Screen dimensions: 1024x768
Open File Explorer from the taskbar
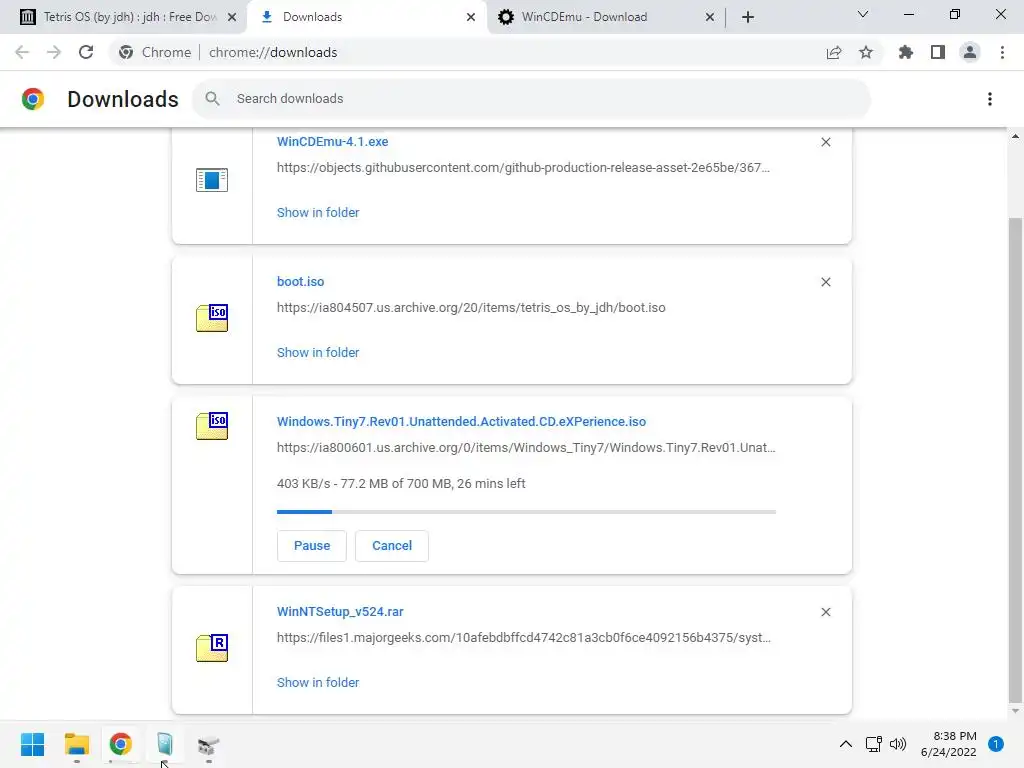pyautogui.click(x=76, y=744)
